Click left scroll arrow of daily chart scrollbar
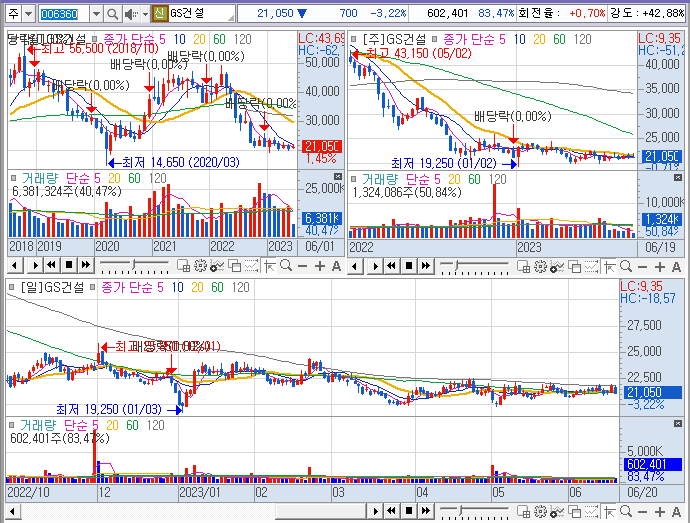The image size is (690, 523). click(x=12, y=511)
